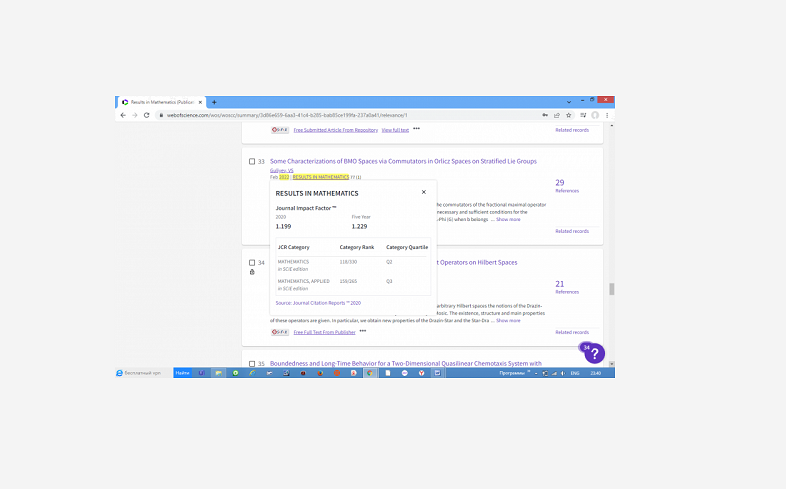This screenshot has height=489, width=786.
Task: Click the category rank 118/330
Action: (x=348, y=262)
